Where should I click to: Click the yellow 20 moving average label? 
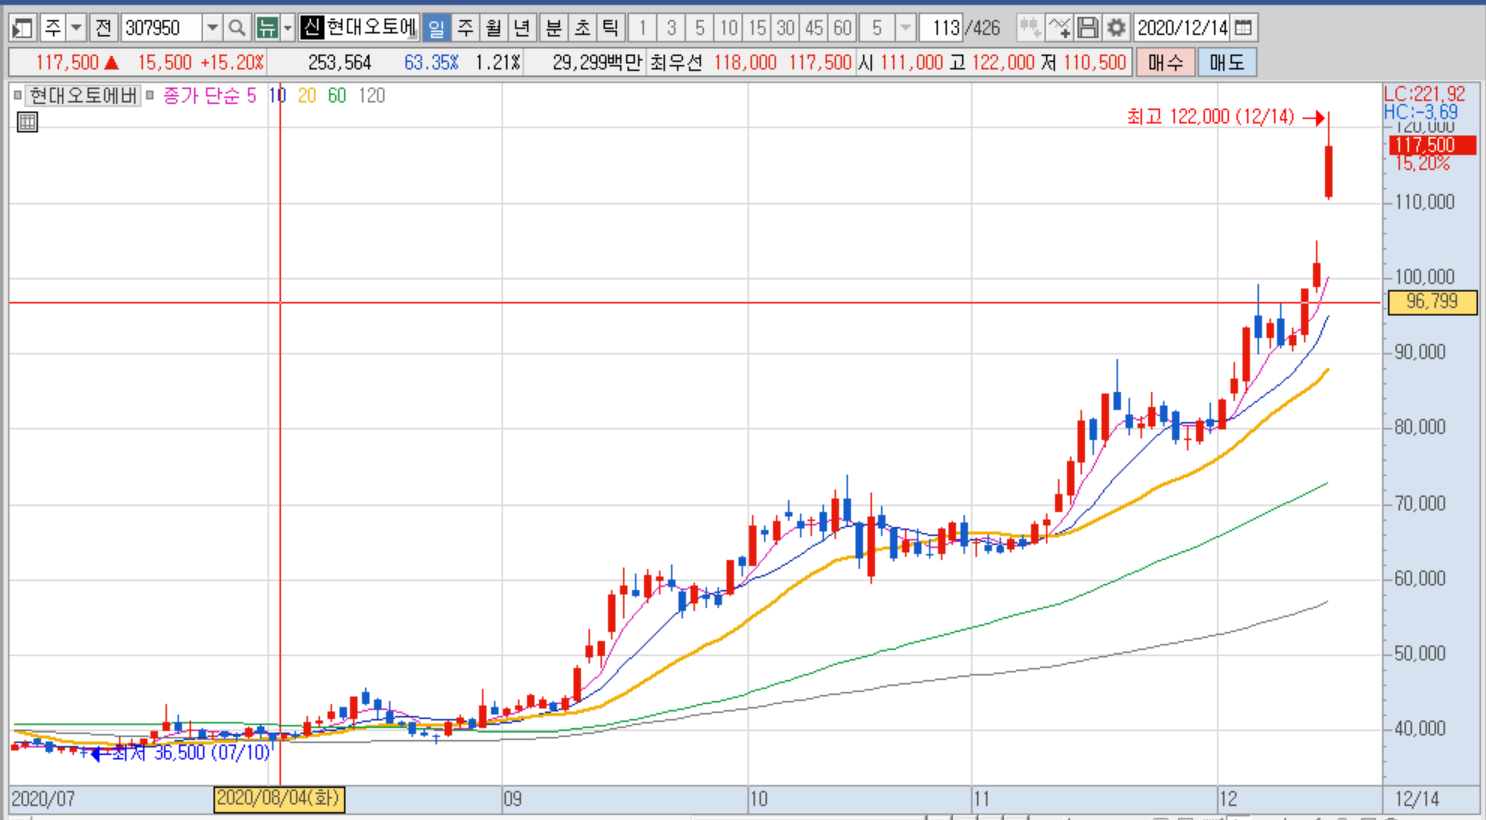click(307, 95)
